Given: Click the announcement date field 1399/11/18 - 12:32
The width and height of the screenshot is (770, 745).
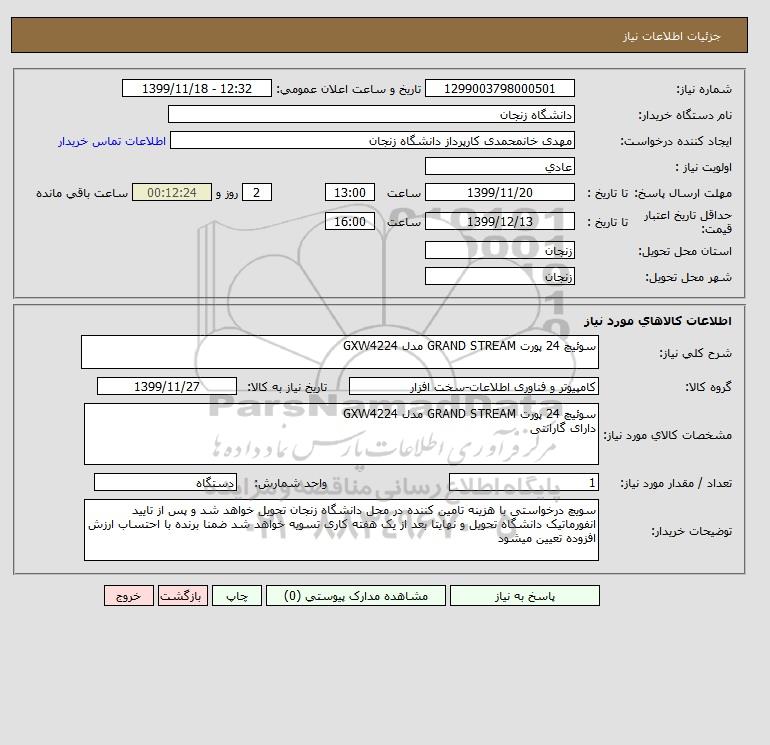Looking at the screenshot, I should [x=196, y=88].
